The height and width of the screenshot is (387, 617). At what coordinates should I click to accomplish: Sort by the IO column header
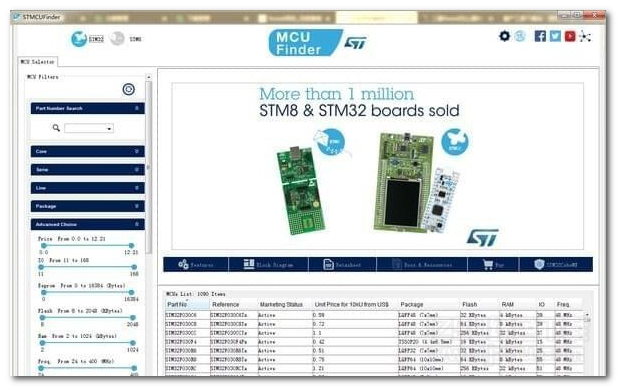tap(545, 304)
